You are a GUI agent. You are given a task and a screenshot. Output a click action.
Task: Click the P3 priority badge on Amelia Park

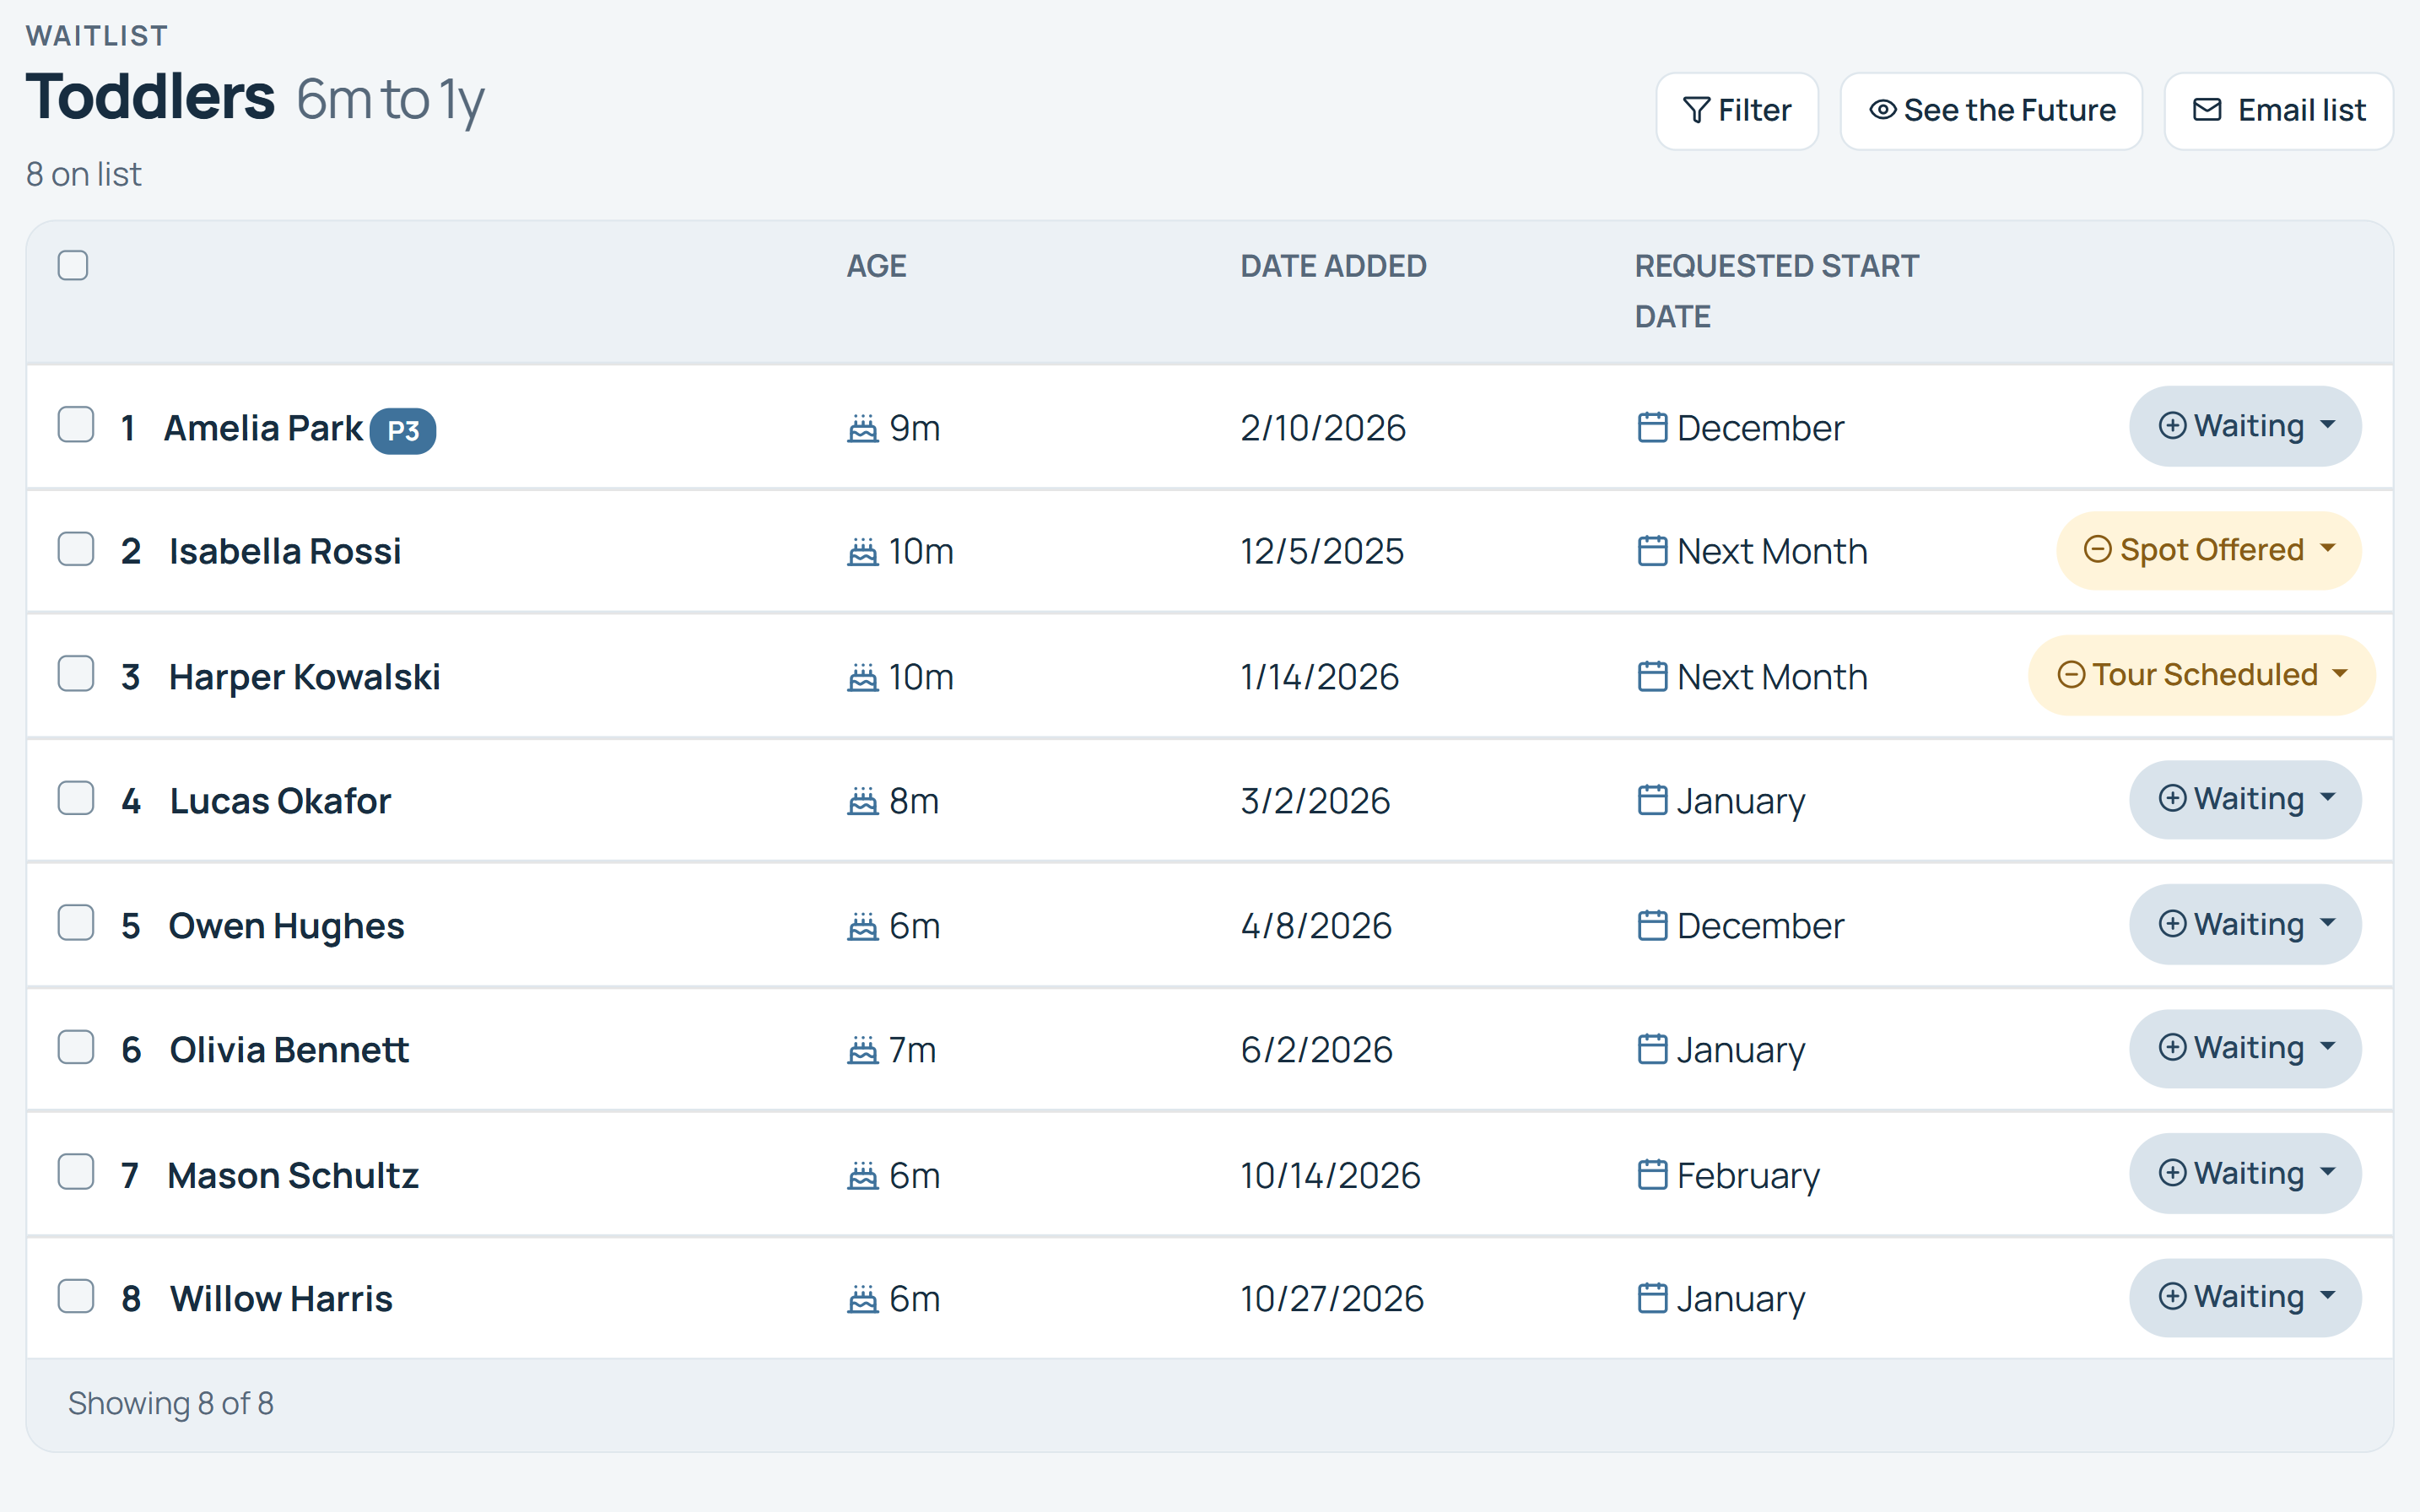(x=403, y=431)
